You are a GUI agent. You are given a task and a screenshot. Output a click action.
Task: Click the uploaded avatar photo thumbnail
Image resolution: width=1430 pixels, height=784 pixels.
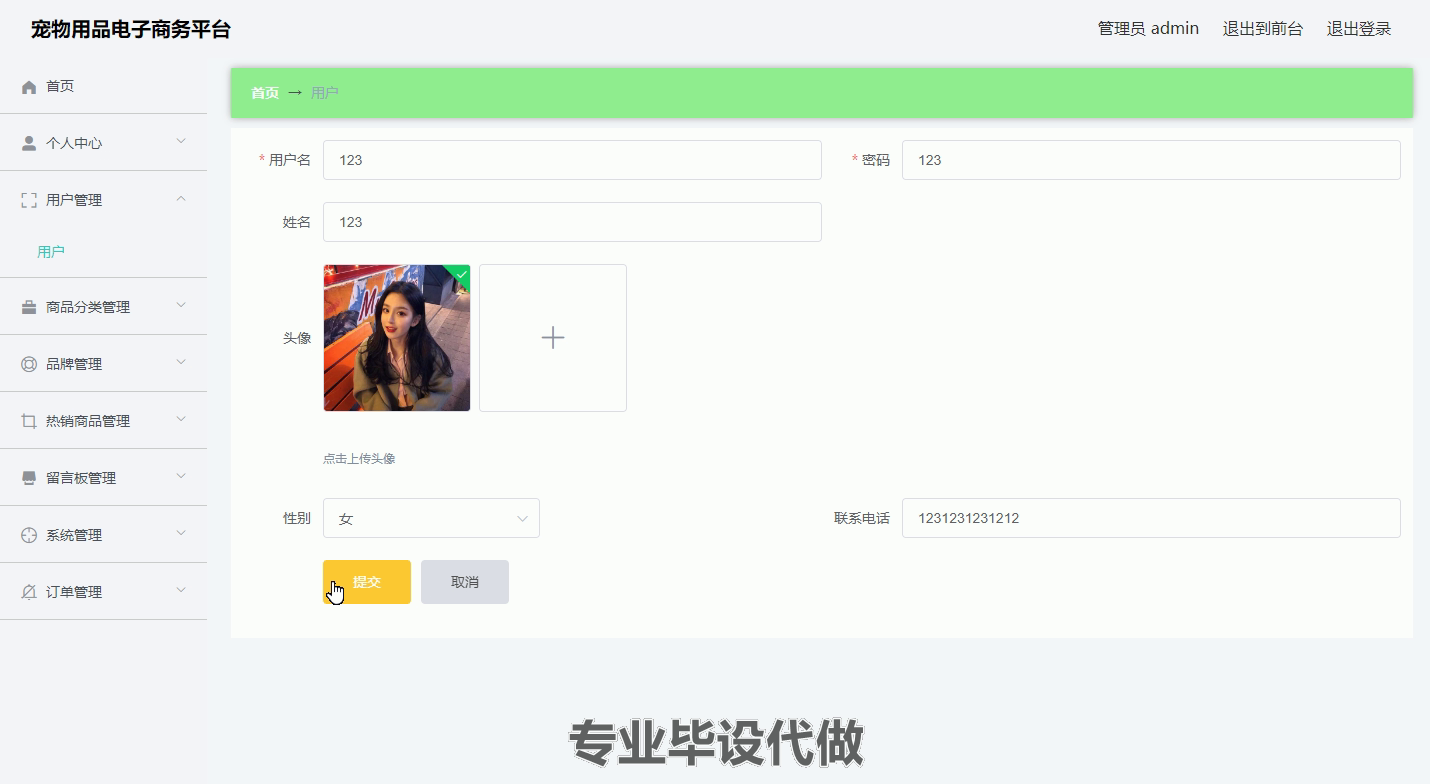[397, 338]
